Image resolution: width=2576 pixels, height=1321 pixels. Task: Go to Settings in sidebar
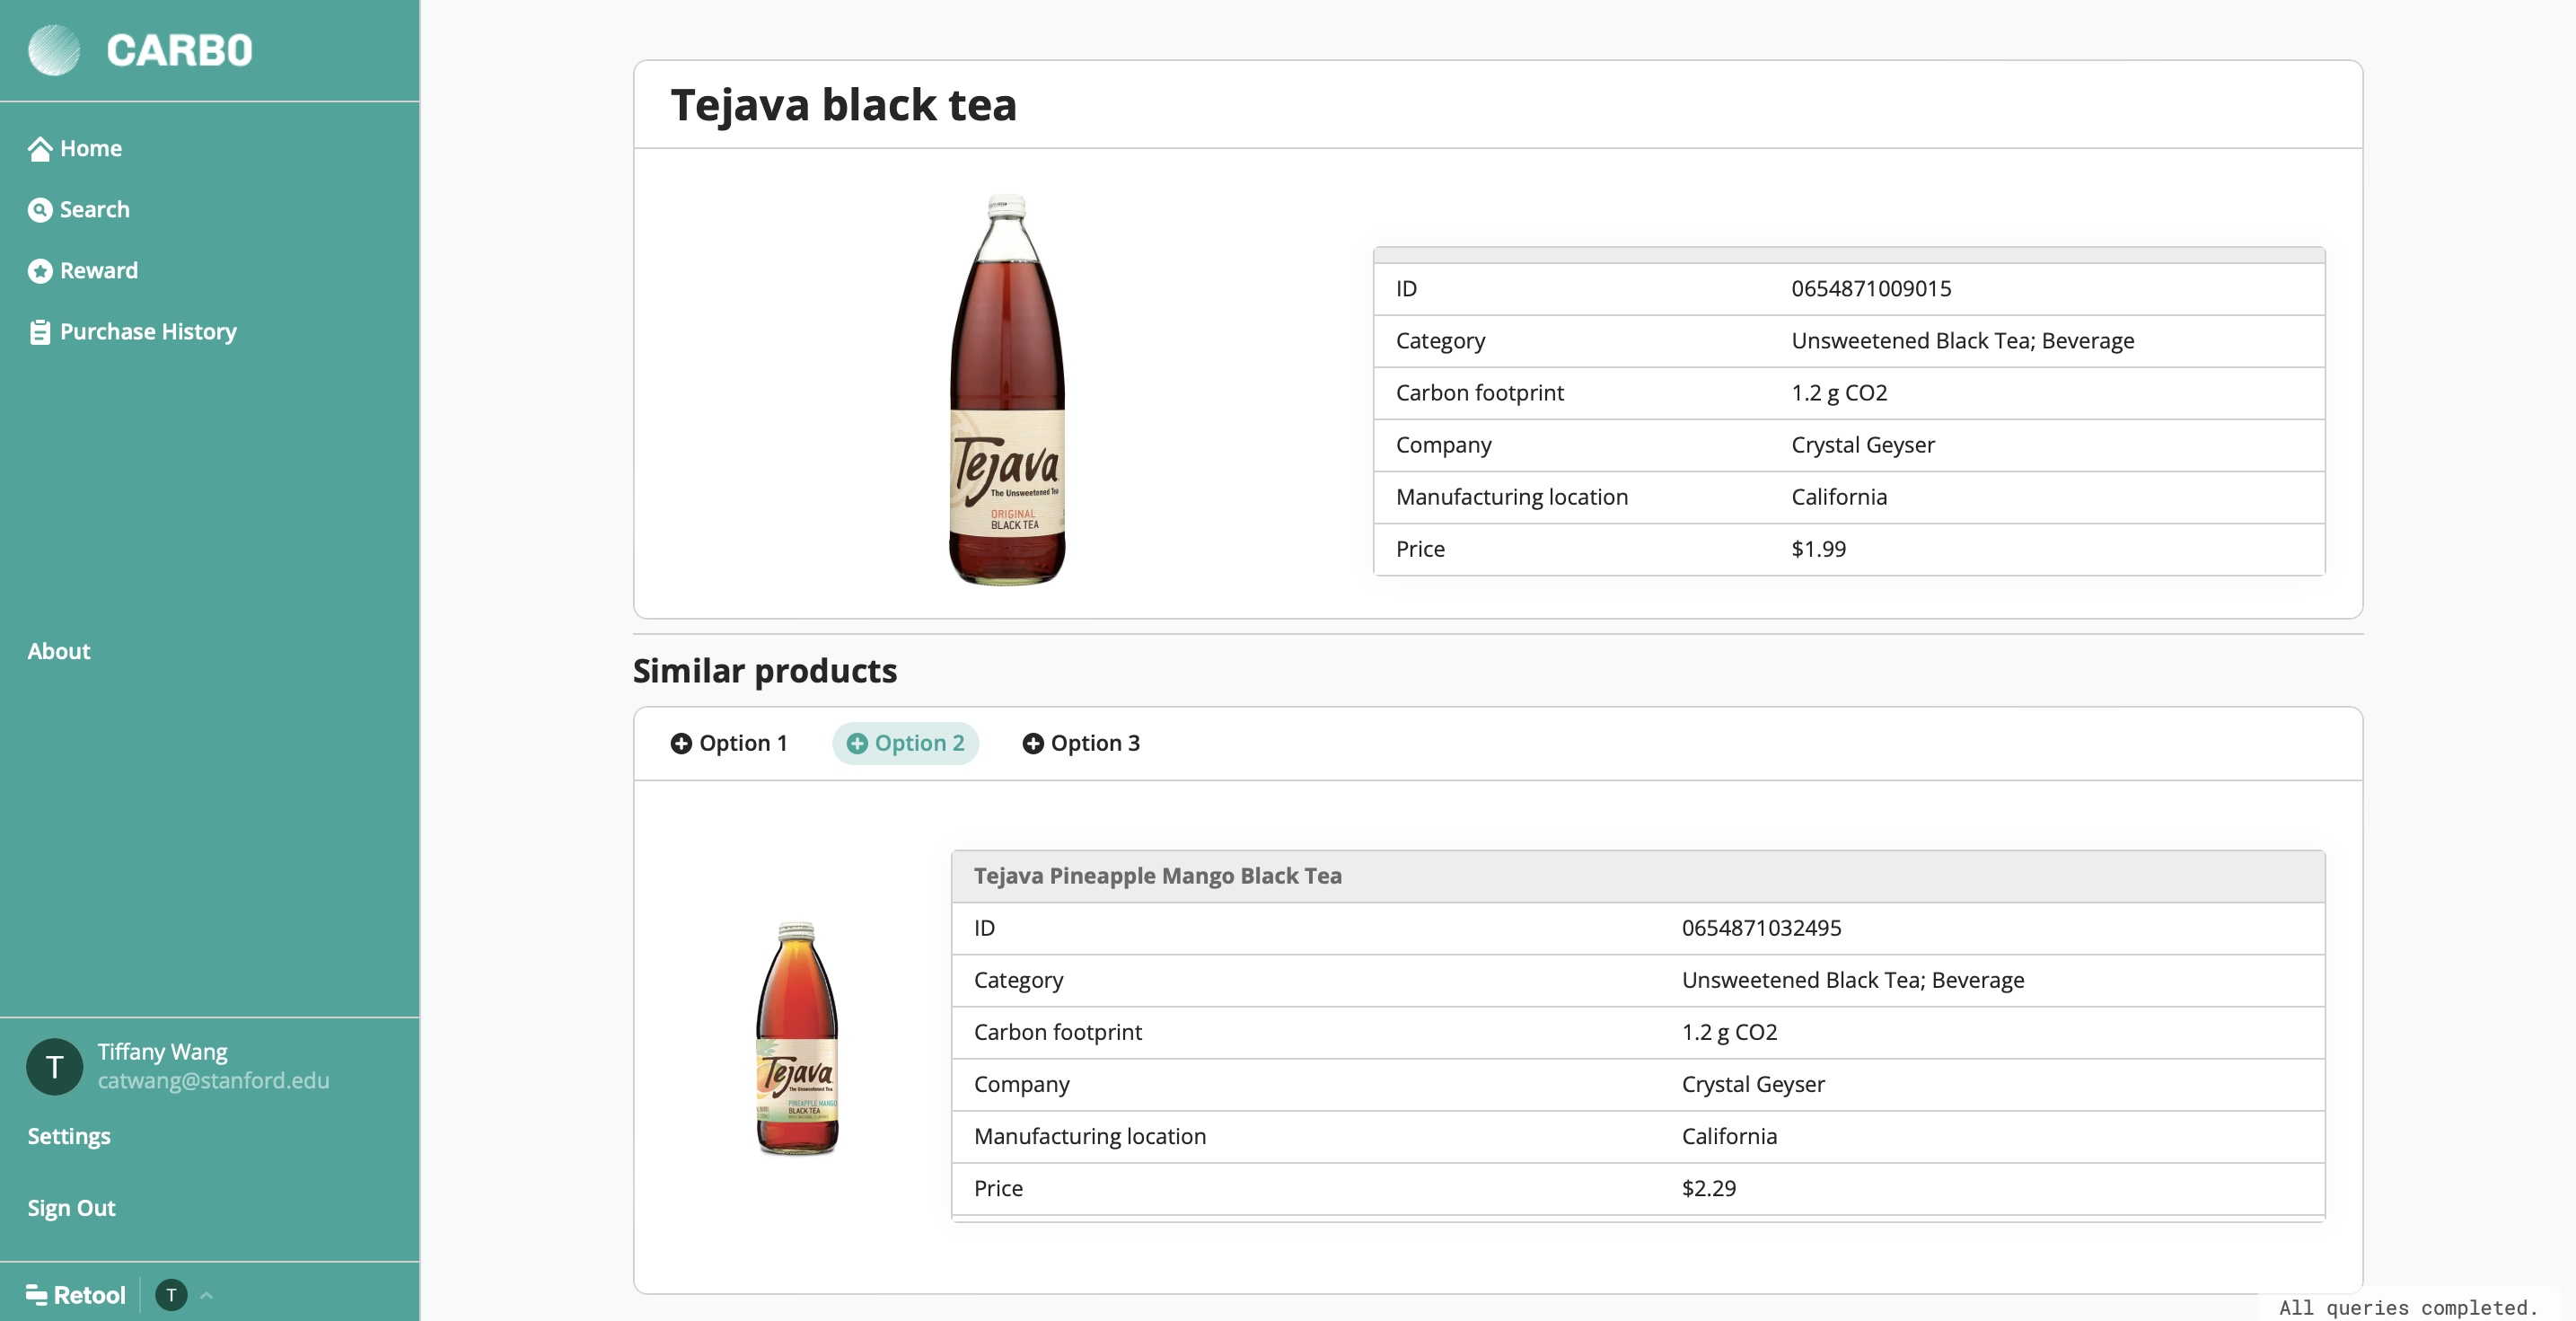(x=69, y=1136)
